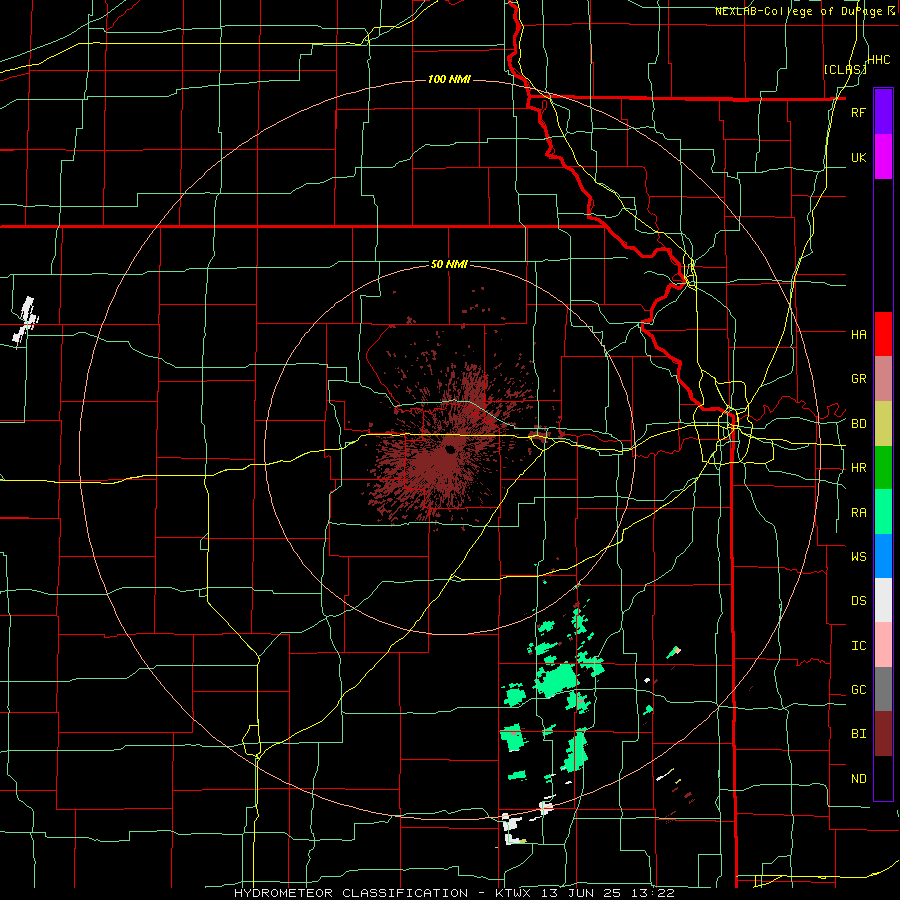Click the white DS legend swatch
900x900 pixels.
click(883, 600)
